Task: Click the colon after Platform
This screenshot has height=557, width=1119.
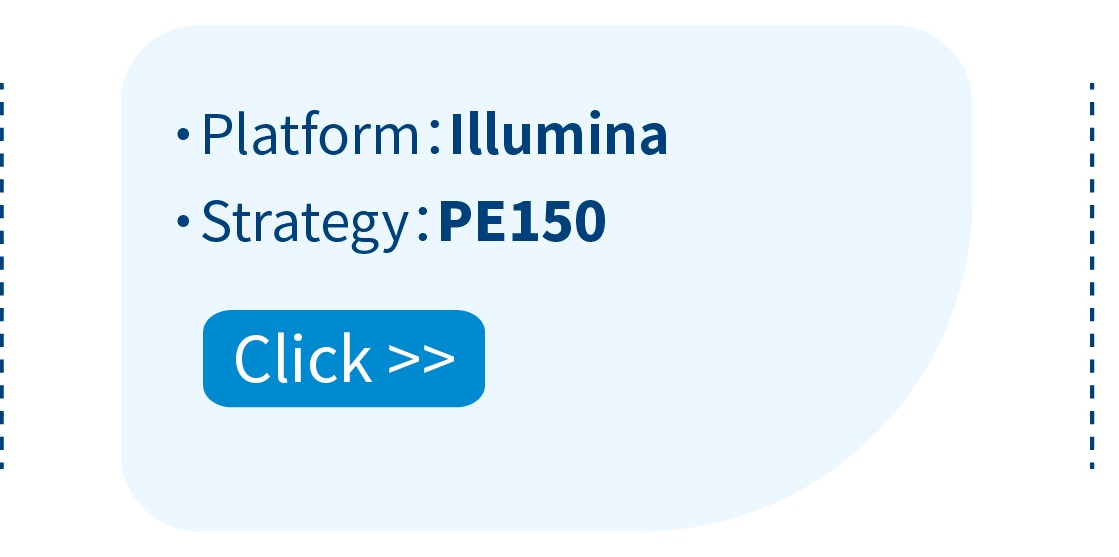Action: [x=435, y=136]
